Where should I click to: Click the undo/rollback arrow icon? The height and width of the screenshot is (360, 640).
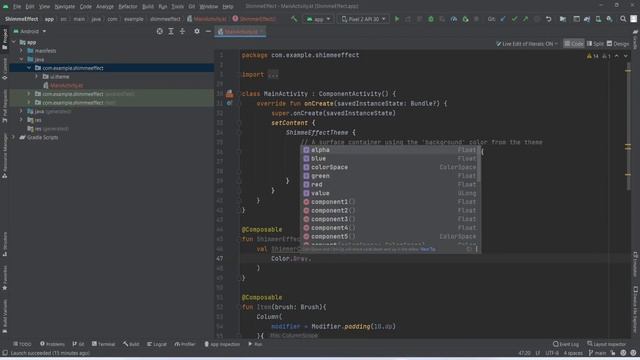(x=549, y=19)
